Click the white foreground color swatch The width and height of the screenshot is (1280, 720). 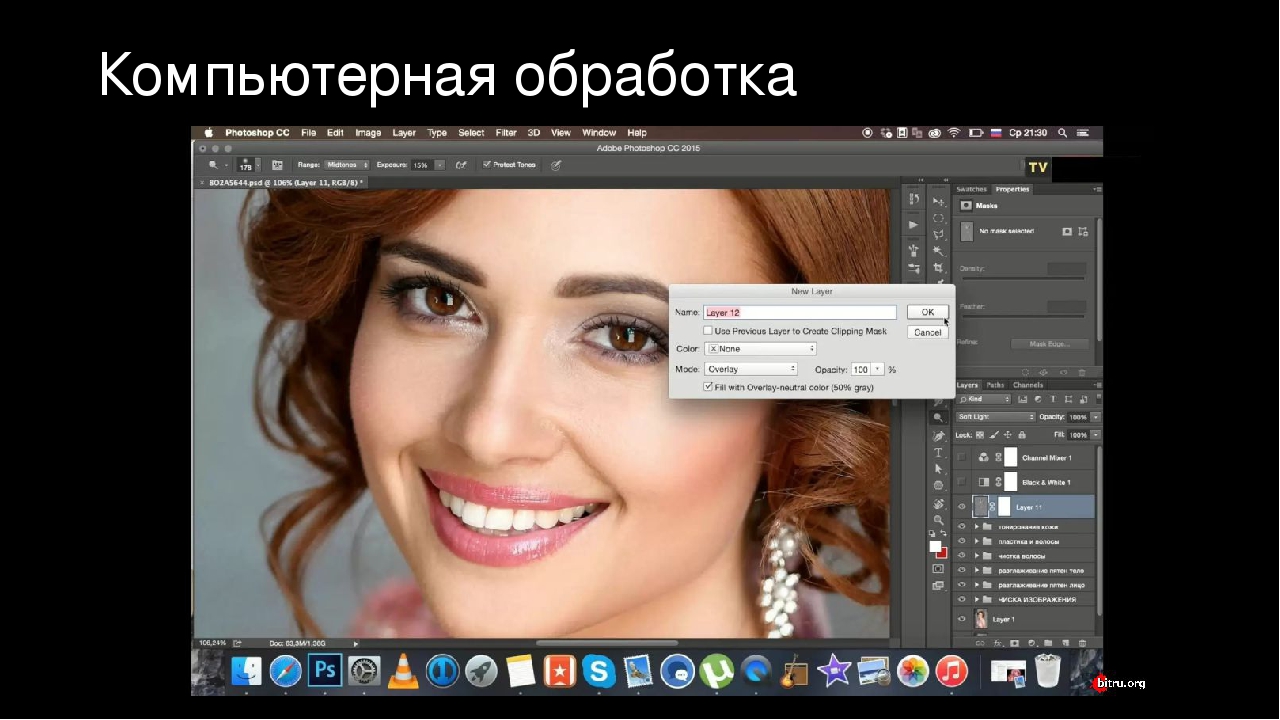point(935,546)
